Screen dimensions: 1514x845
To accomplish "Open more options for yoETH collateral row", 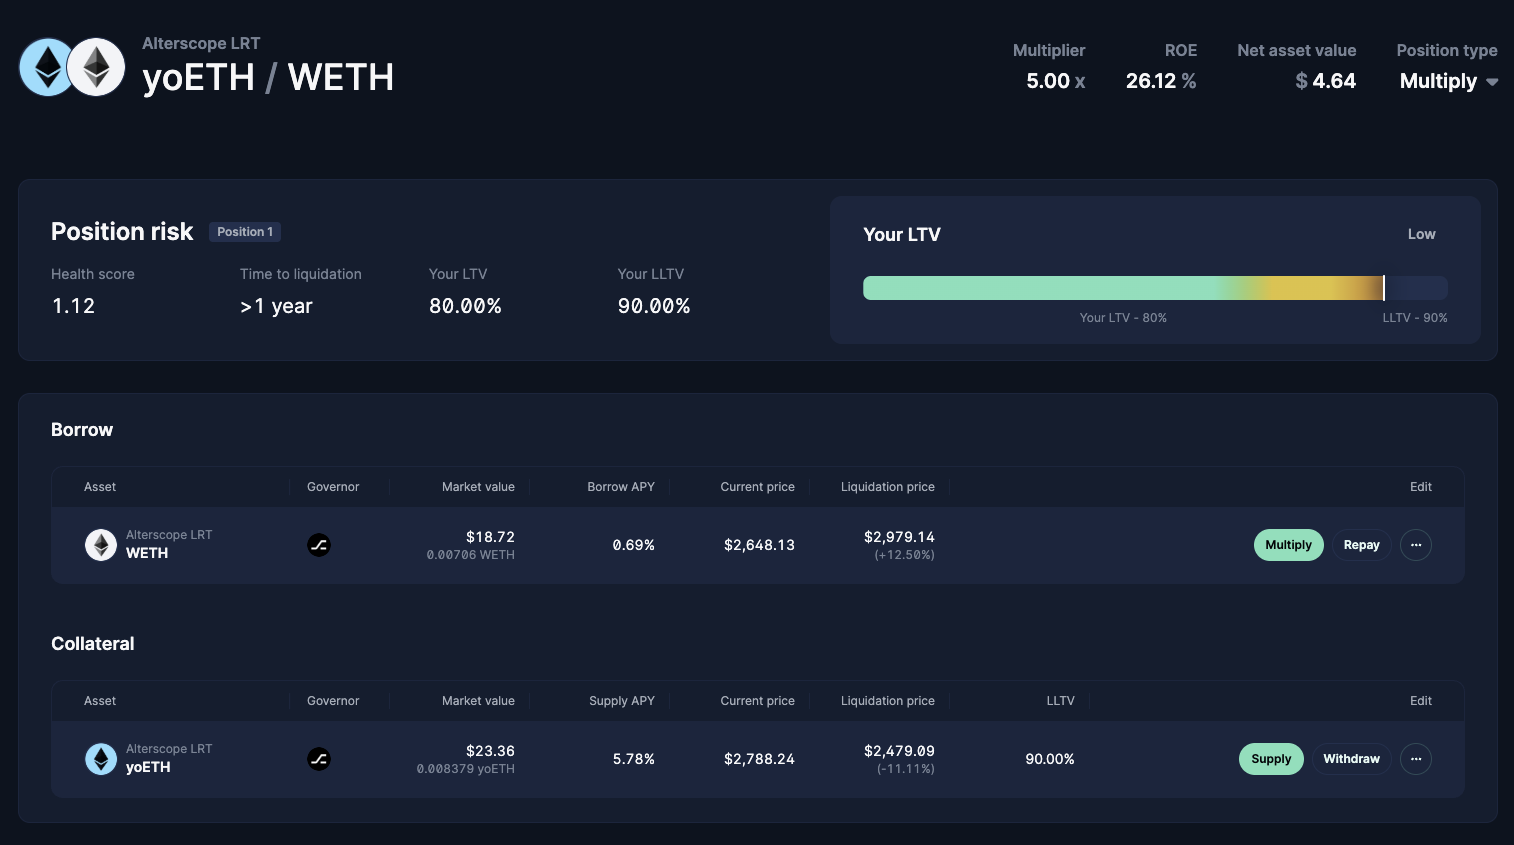I will click(x=1415, y=759).
